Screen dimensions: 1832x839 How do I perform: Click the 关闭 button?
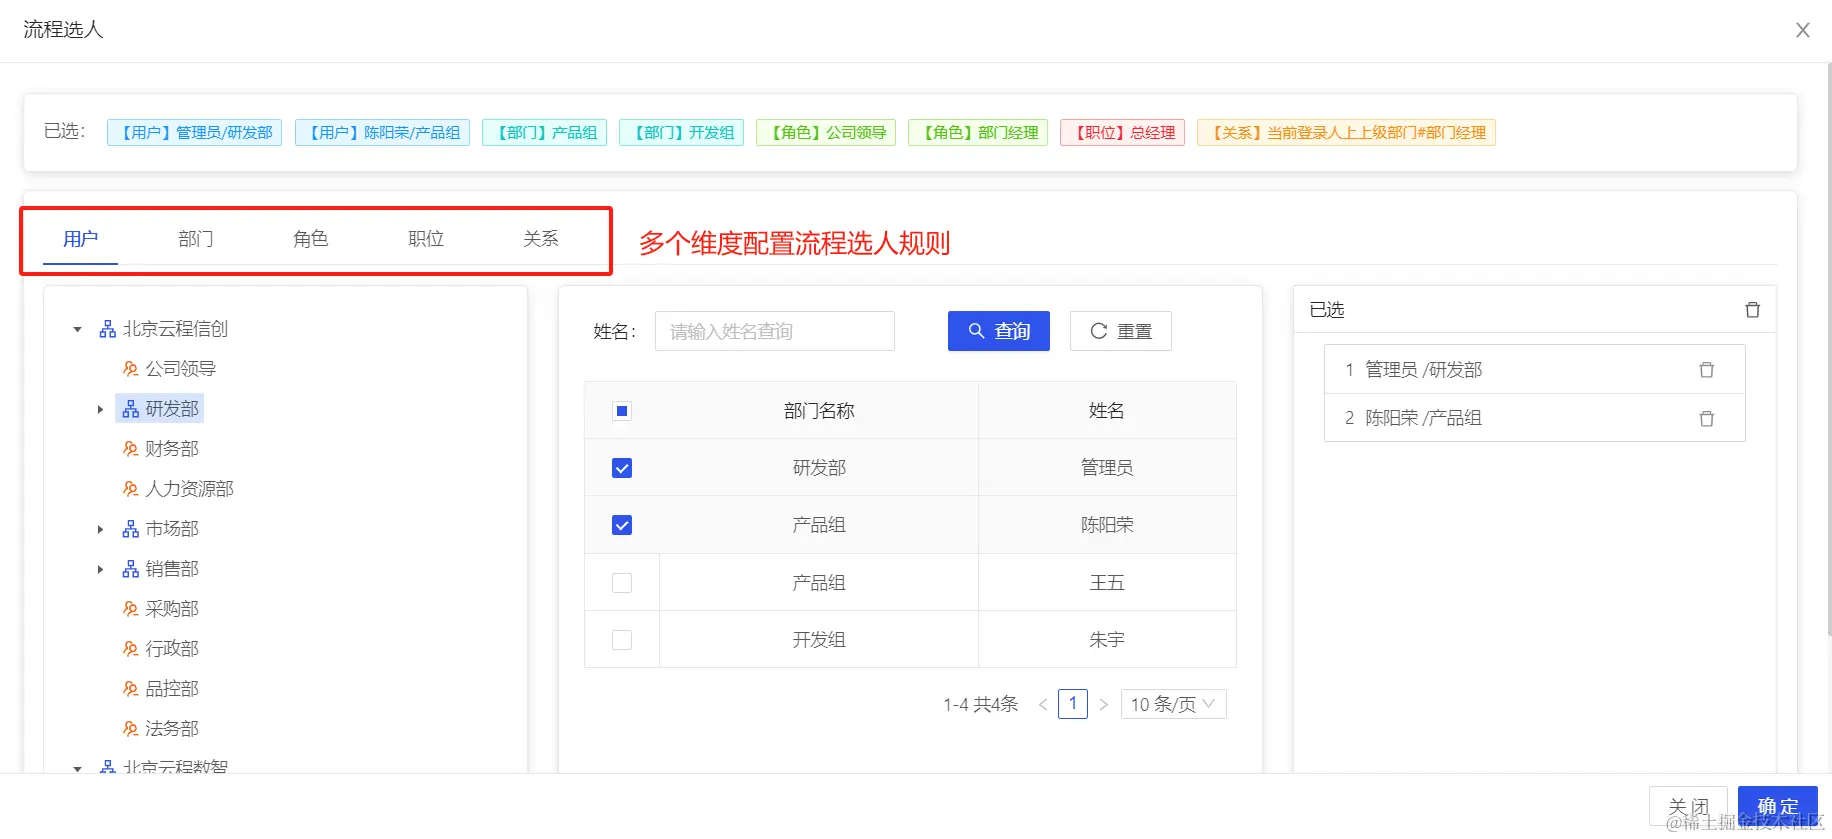[1688, 806]
